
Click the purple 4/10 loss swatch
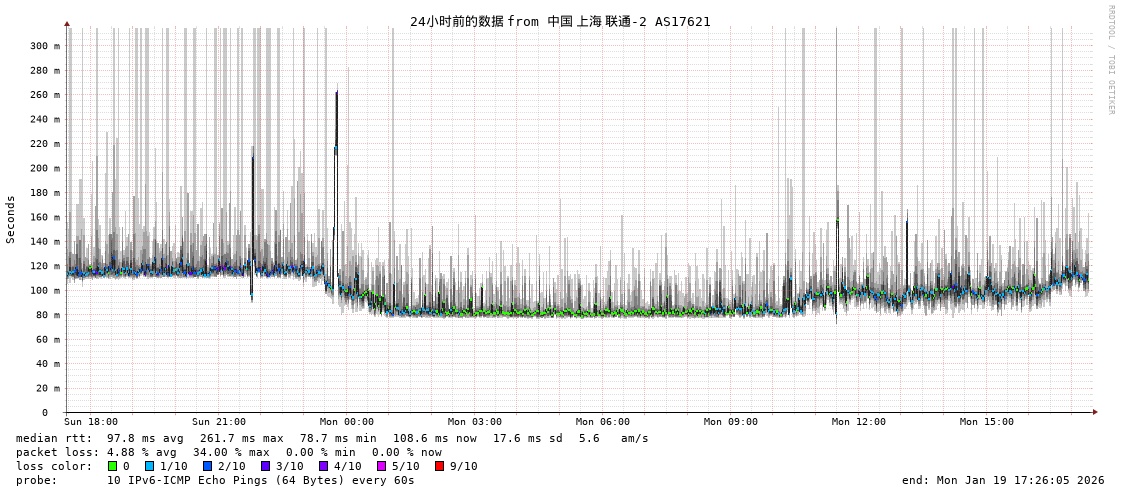coord(323,466)
